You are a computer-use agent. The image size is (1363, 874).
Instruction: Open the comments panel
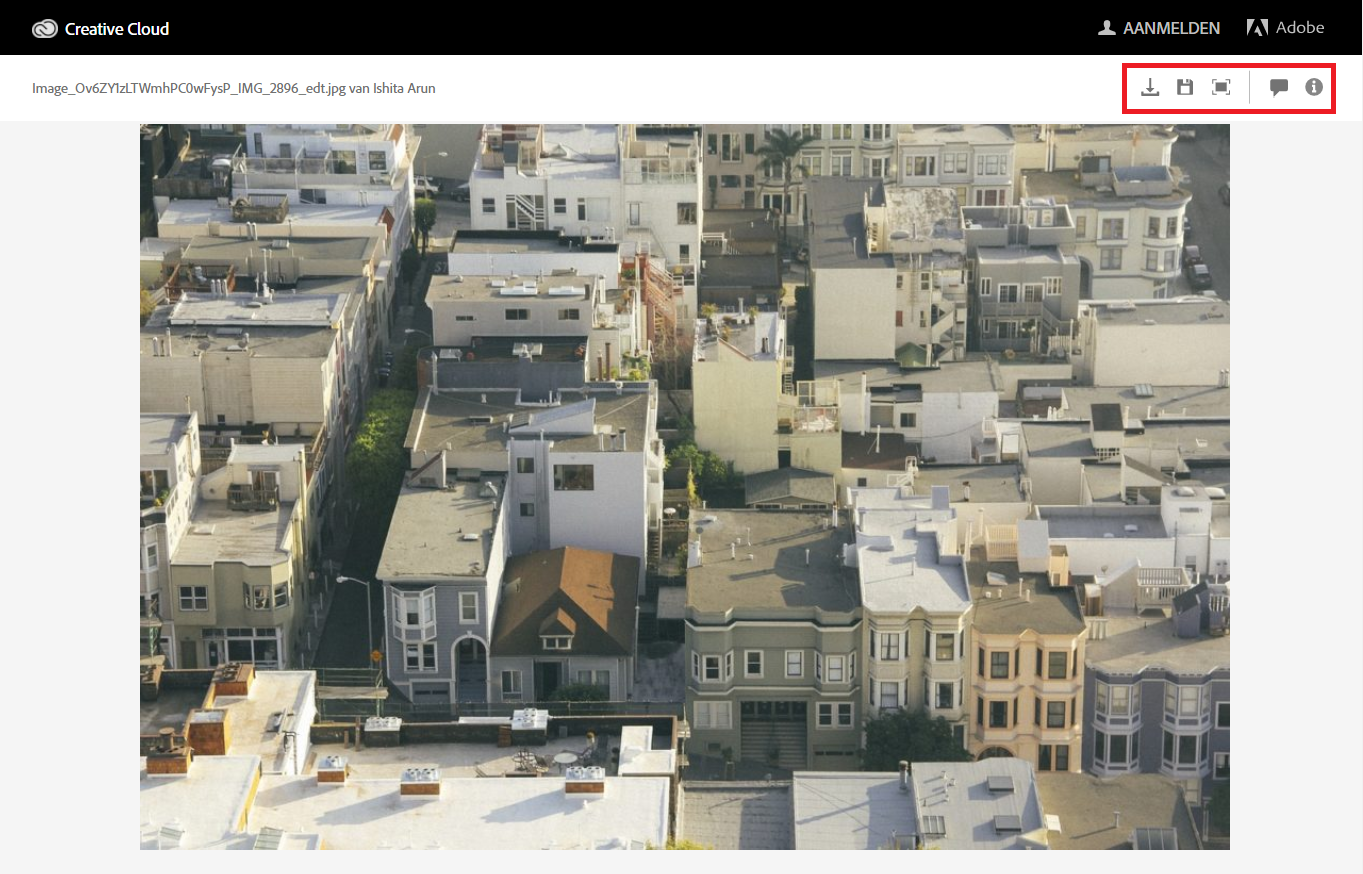(x=1278, y=87)
